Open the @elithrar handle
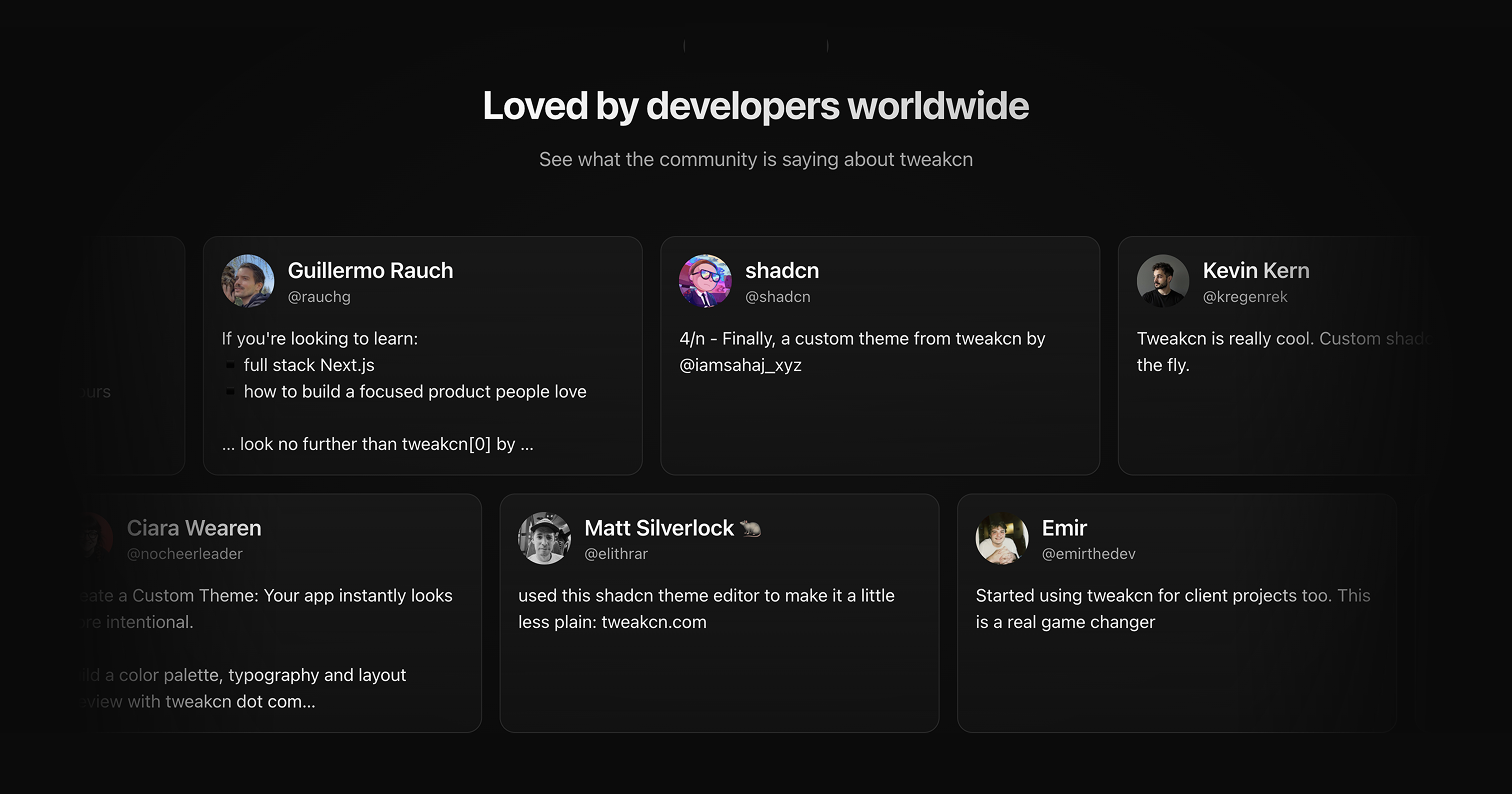The height and width of the screenshot is (794, 1512). (x=616, y=554)
